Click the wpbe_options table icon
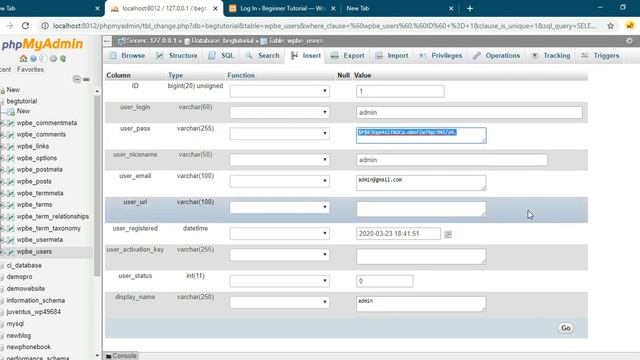This screenshot has height=360, width=640. (11, 158)
